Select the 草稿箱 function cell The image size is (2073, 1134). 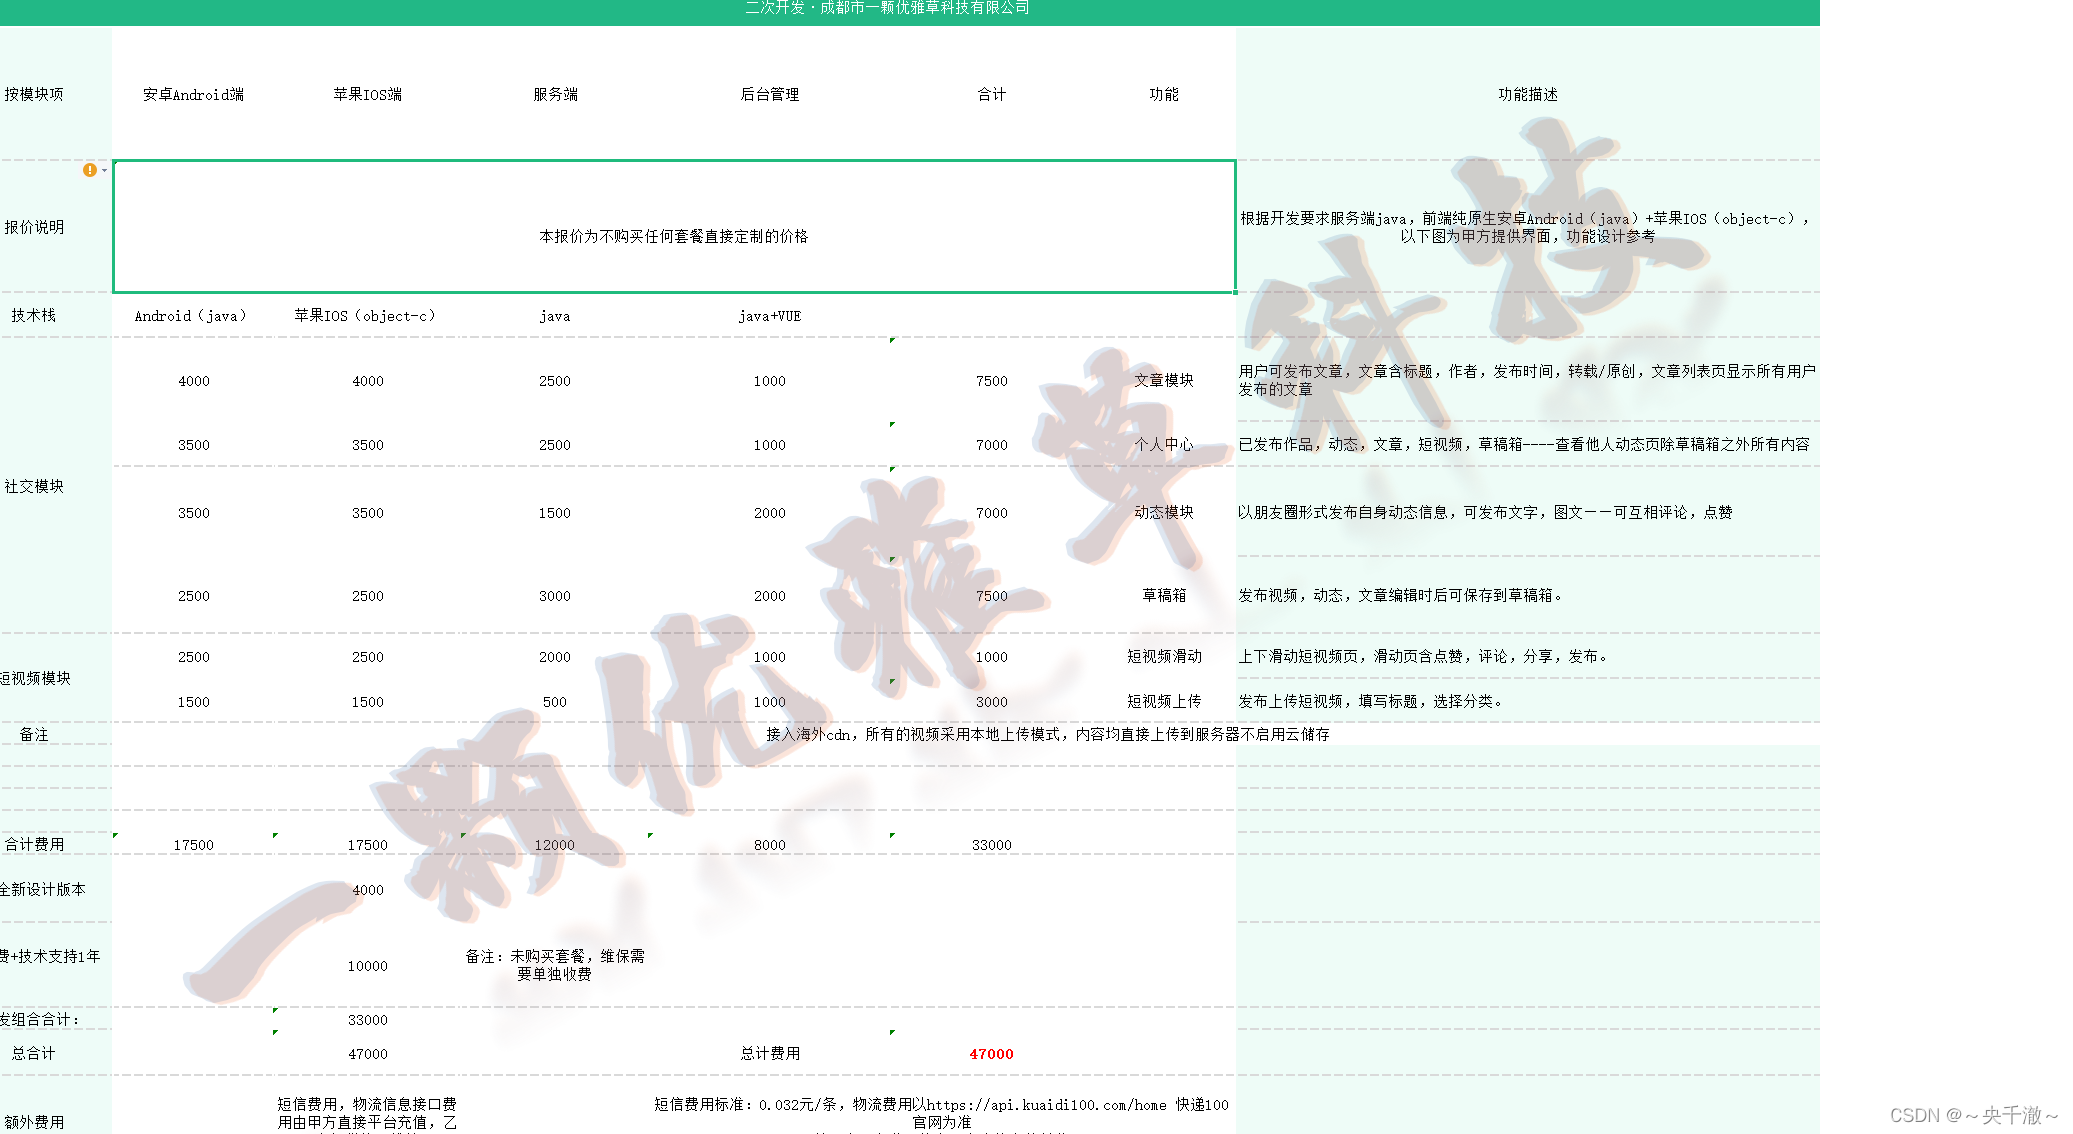(1163, 595)
